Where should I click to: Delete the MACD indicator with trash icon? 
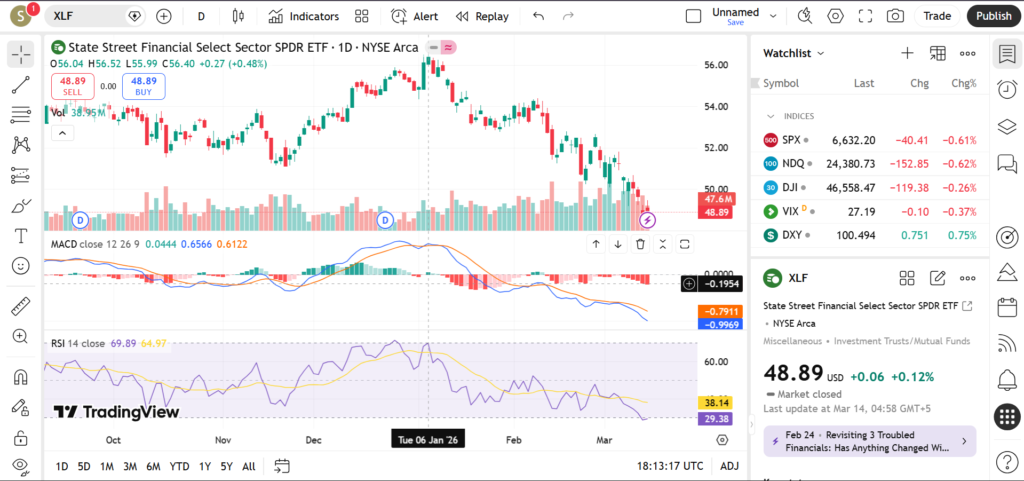click(640, 244)
